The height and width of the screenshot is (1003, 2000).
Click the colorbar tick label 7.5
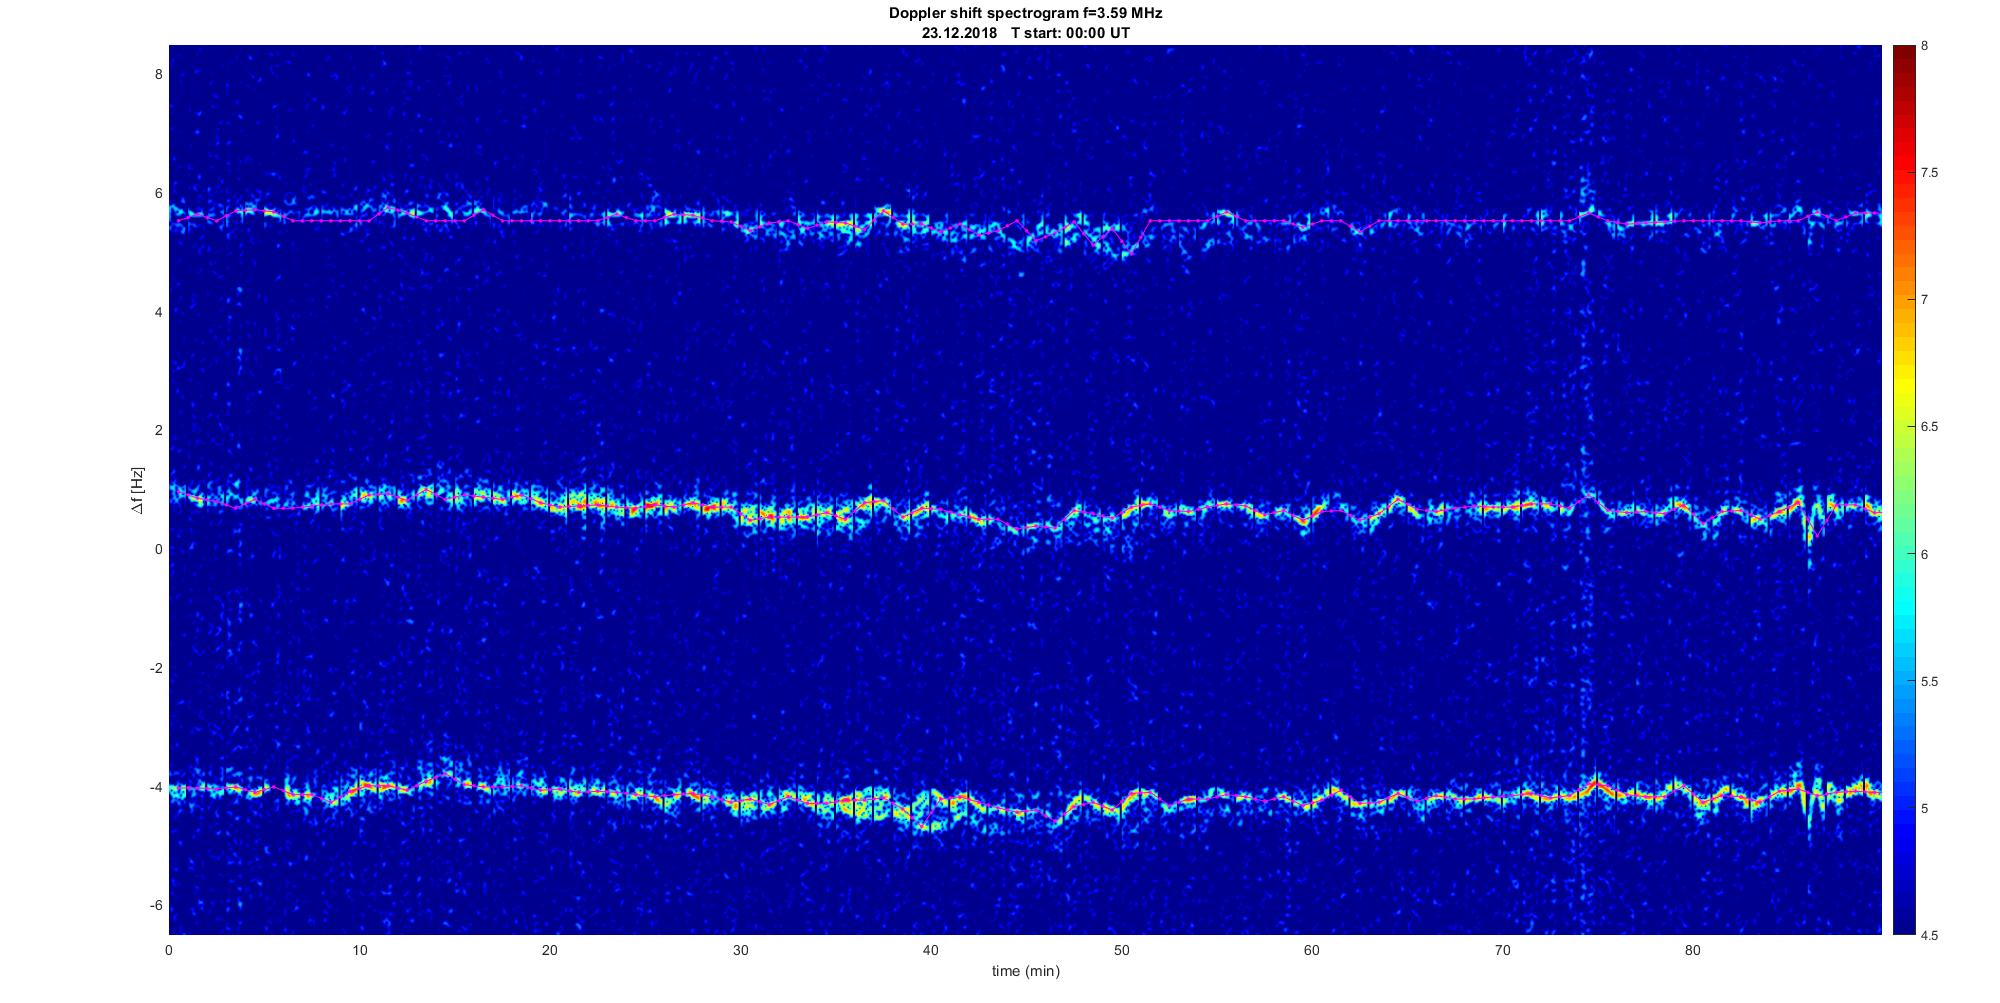click(1929, 173)
